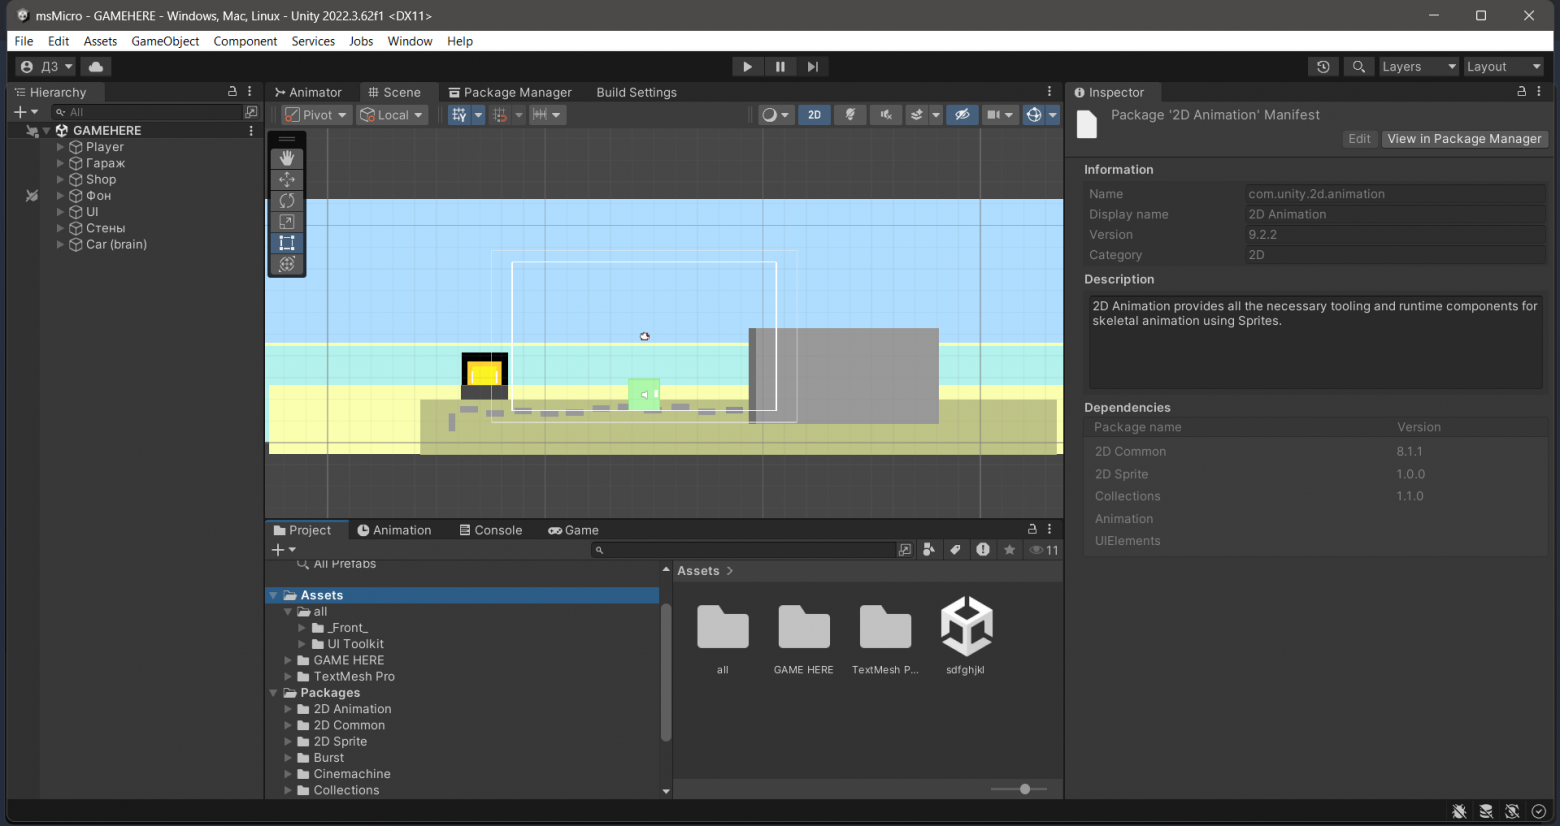
Task: Pause the game playback
Action: coord(780,67)
